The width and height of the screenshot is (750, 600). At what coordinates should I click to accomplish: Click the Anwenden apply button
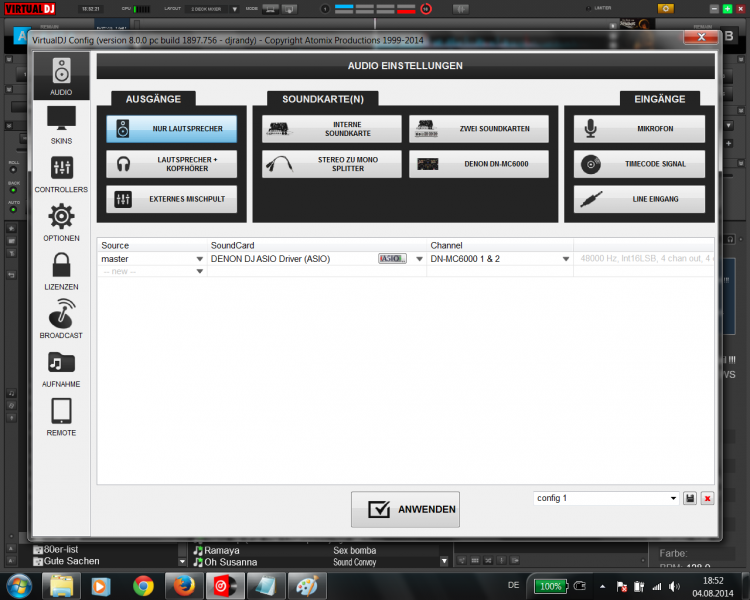coord(405,510)
